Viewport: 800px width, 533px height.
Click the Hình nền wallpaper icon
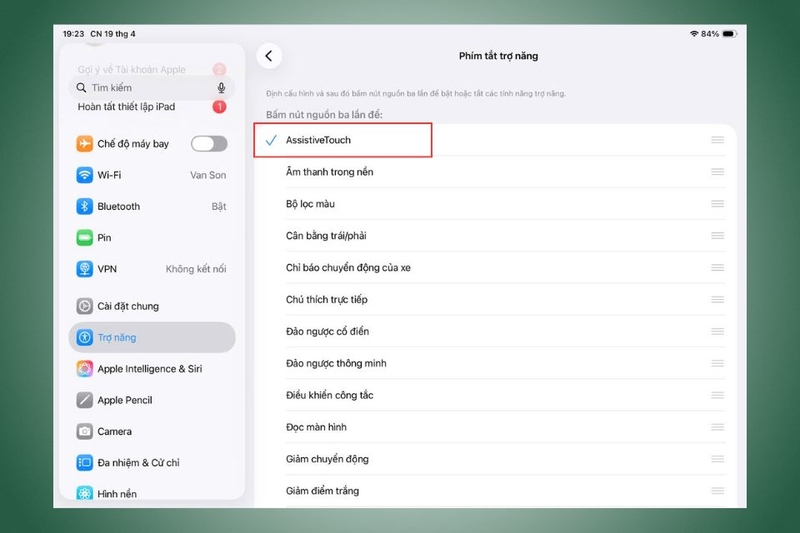pos(85,493)
